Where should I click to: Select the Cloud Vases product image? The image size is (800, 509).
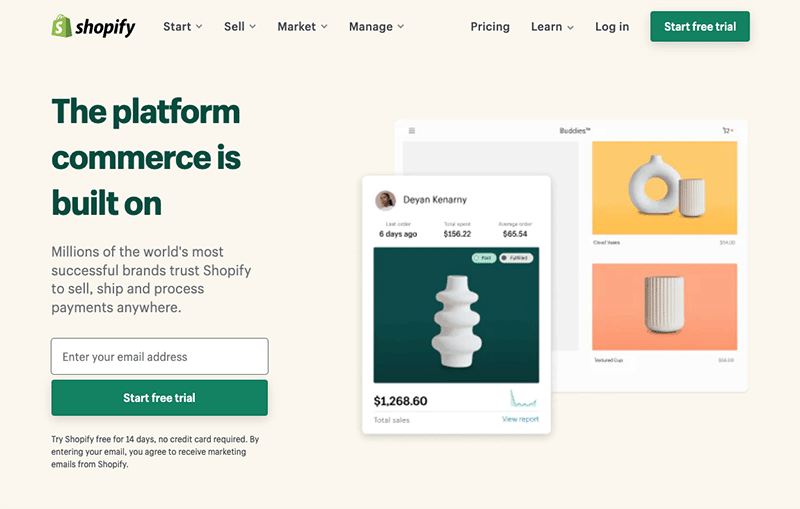(x=664, y=187)
